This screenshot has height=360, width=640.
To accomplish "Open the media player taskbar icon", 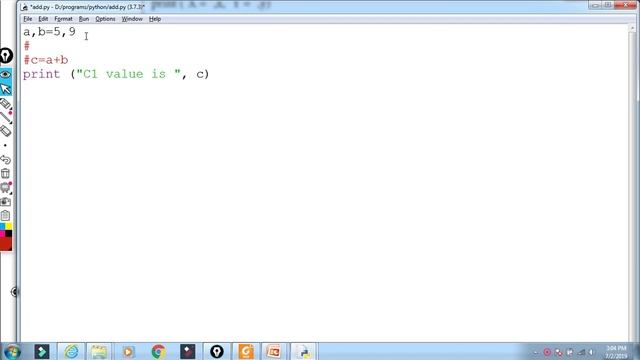I will coord(128,351).
